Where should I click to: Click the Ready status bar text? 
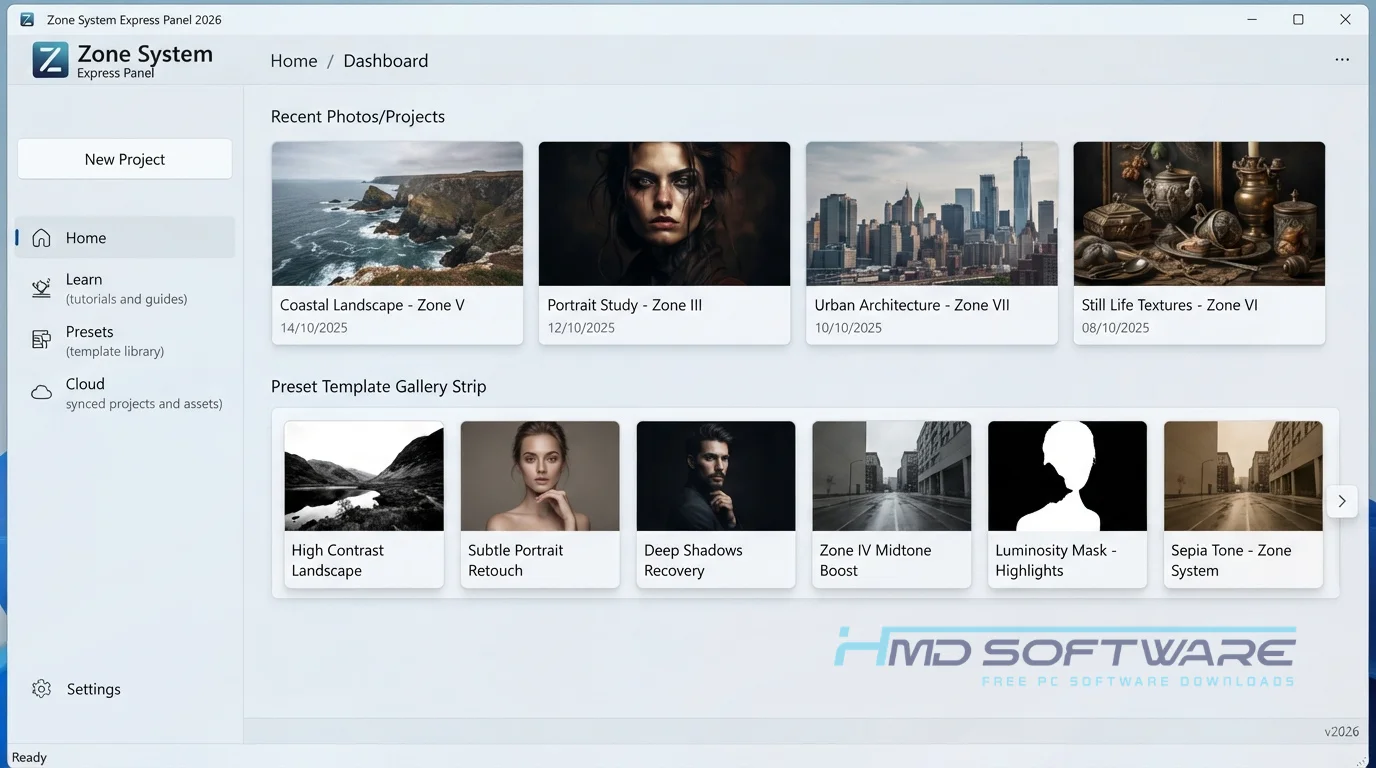tap(29, 757)
